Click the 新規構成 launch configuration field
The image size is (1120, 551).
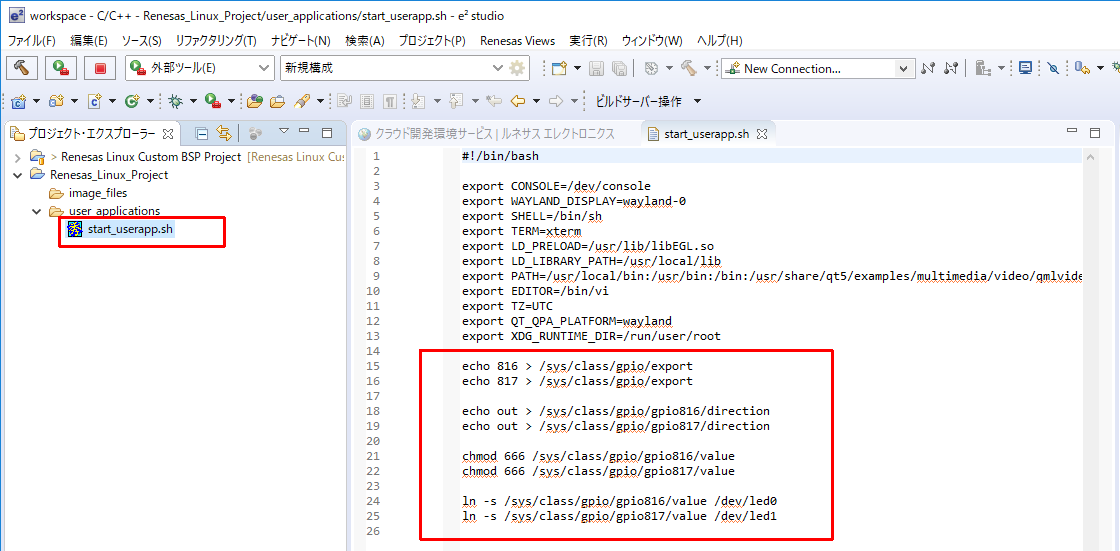[x=385, y=68]
